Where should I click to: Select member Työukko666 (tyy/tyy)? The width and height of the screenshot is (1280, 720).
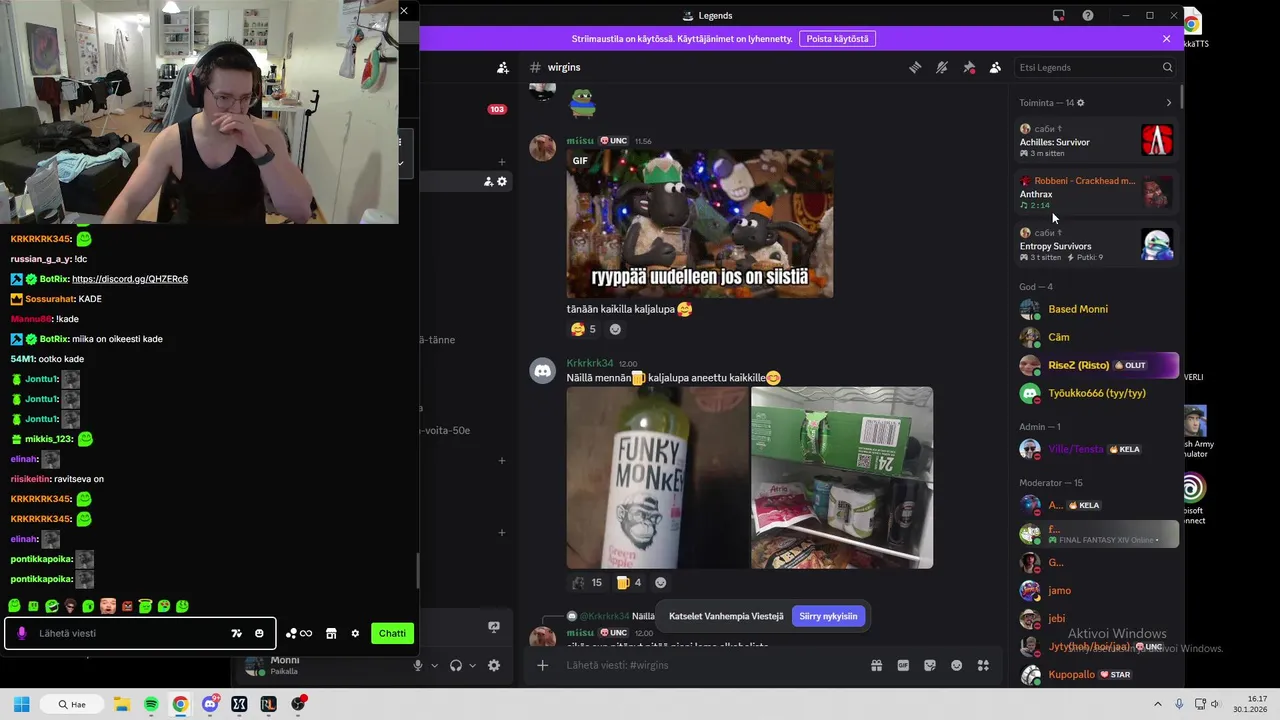pos(1096,393)
